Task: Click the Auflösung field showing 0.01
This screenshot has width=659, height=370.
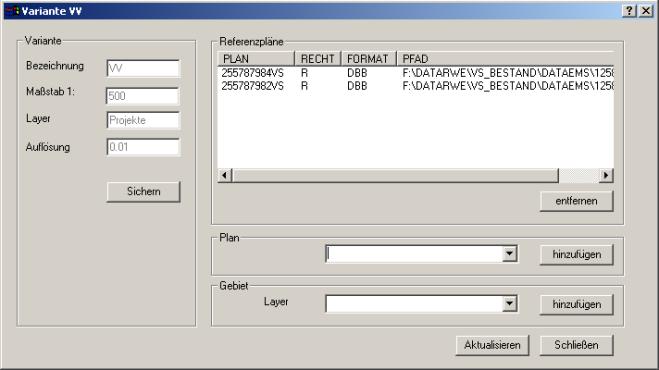Action: pyautogui.click(x=143, y=147)
